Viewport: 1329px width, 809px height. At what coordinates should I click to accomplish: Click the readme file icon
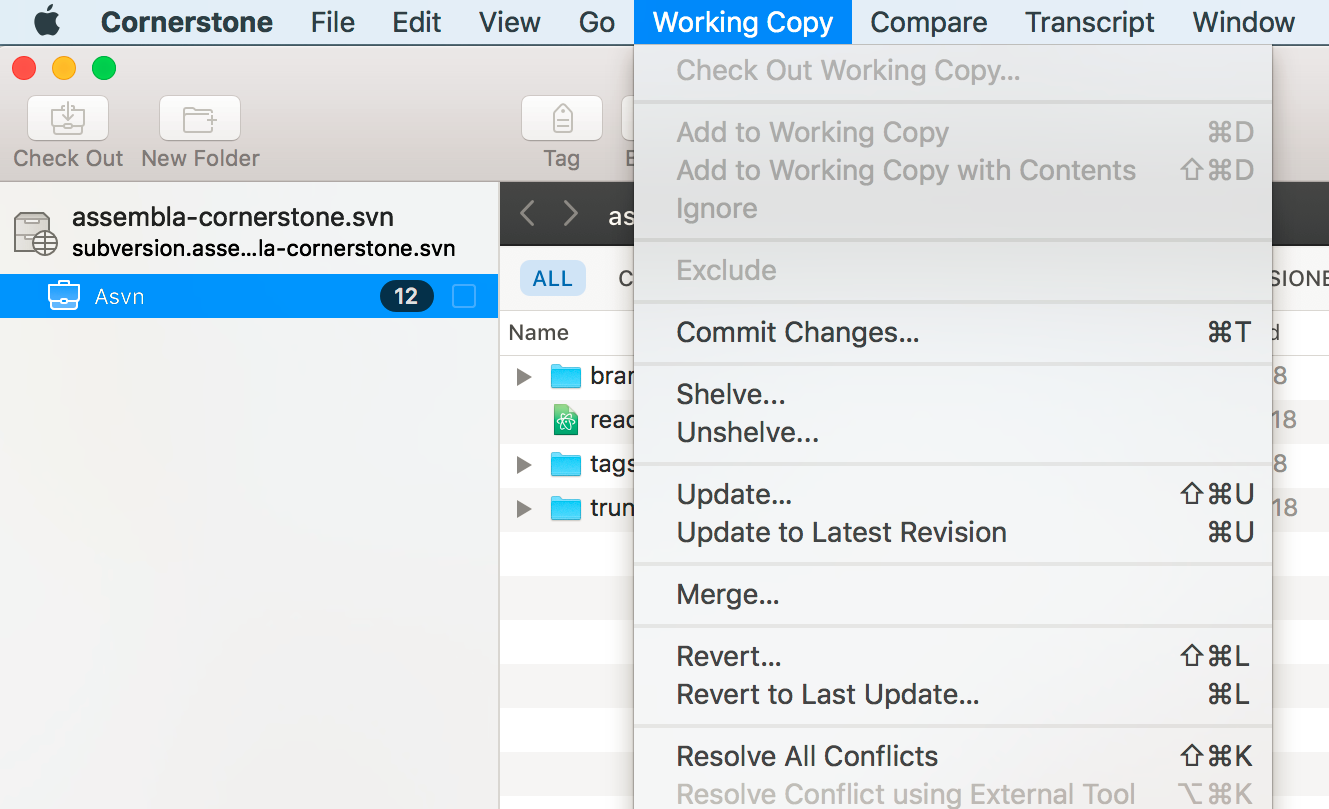pyautogui.click(x=566, y=420)
